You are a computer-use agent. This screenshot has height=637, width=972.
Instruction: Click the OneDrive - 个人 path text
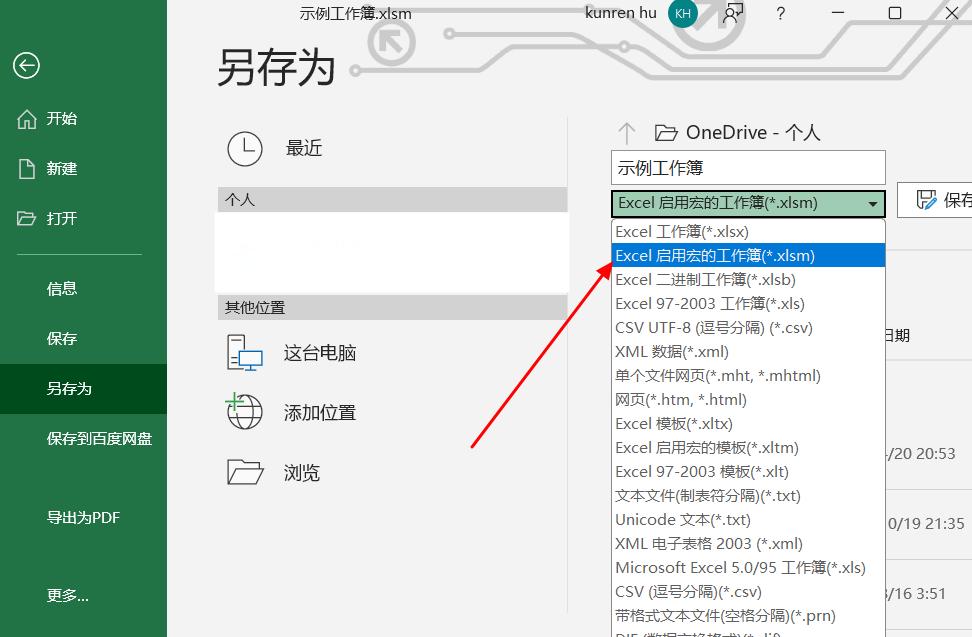[x=753, y=133]
